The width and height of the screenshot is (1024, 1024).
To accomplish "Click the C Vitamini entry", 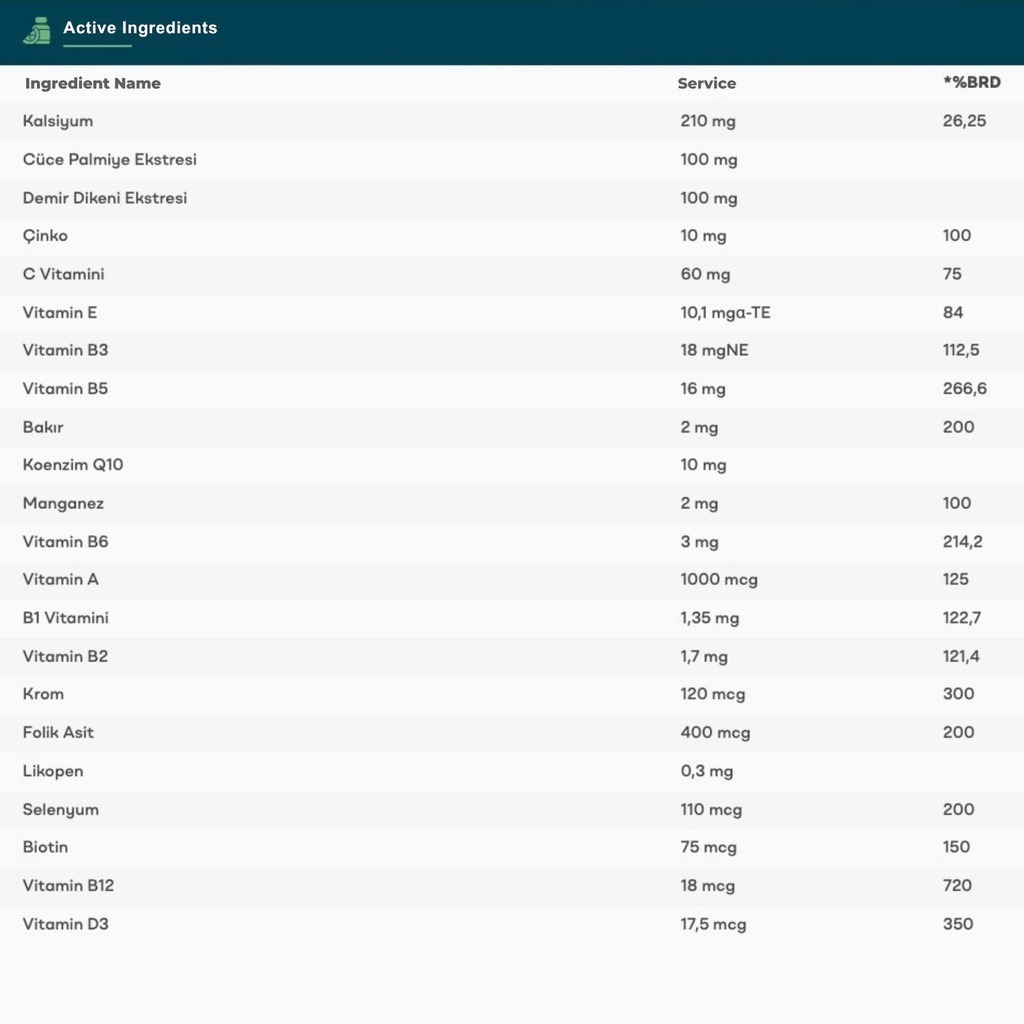I will click(x=63, y=274).
